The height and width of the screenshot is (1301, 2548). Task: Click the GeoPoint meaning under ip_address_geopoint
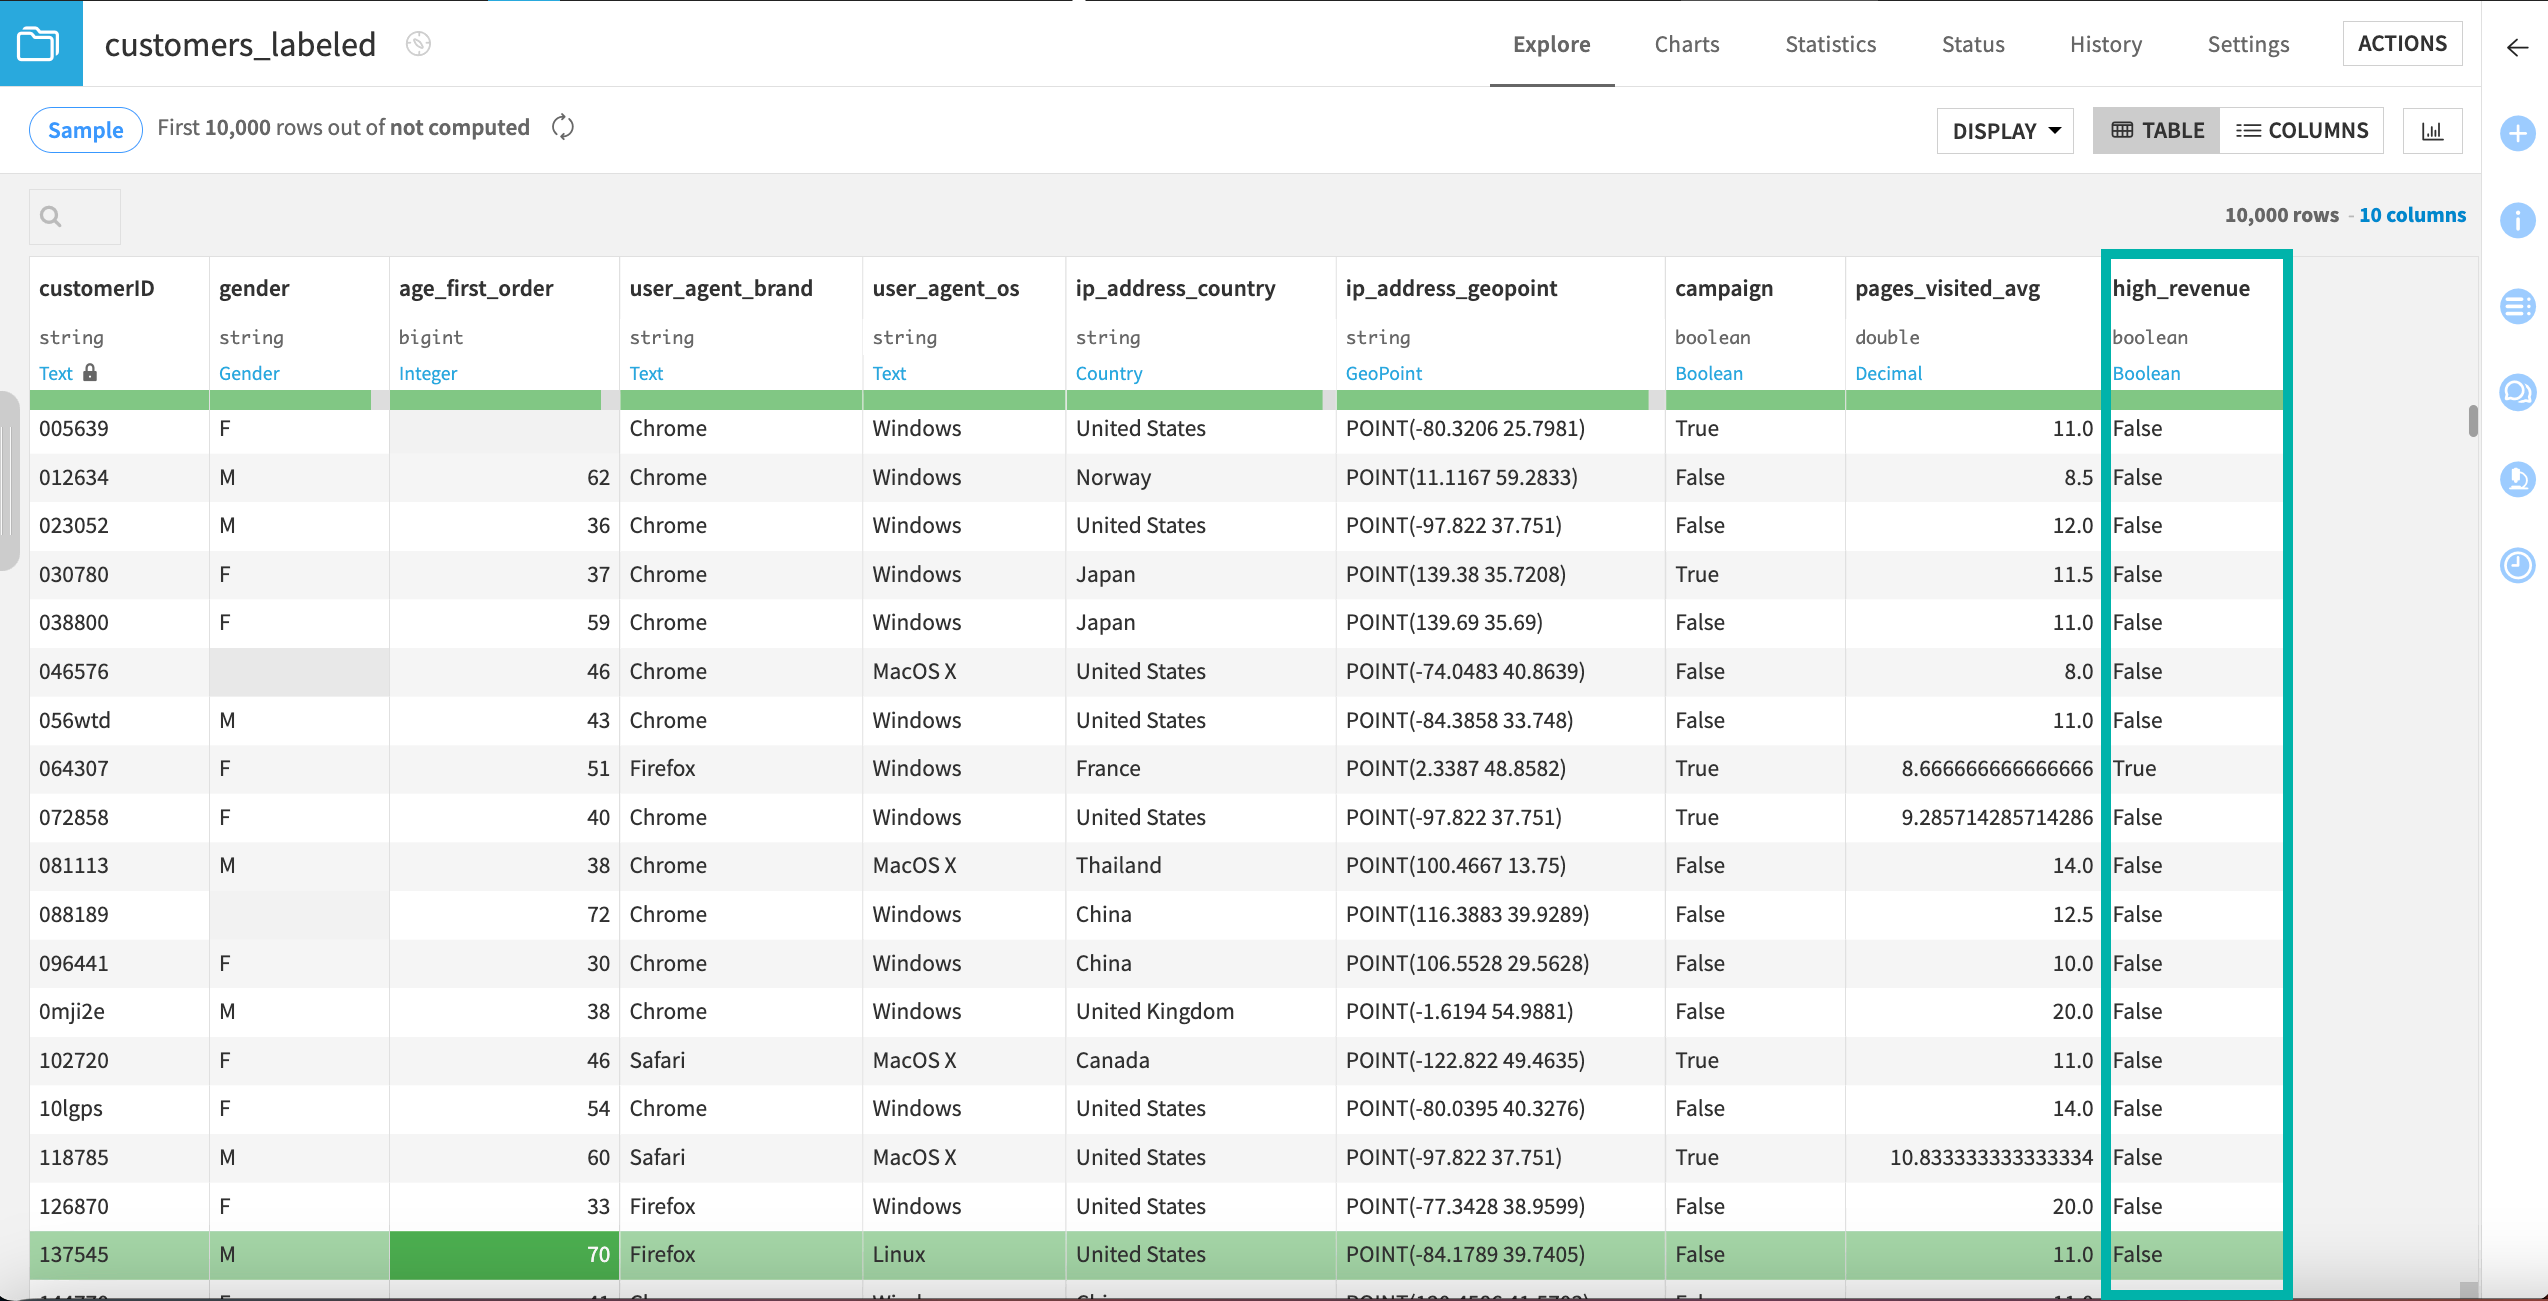(x=1384, y=373)
